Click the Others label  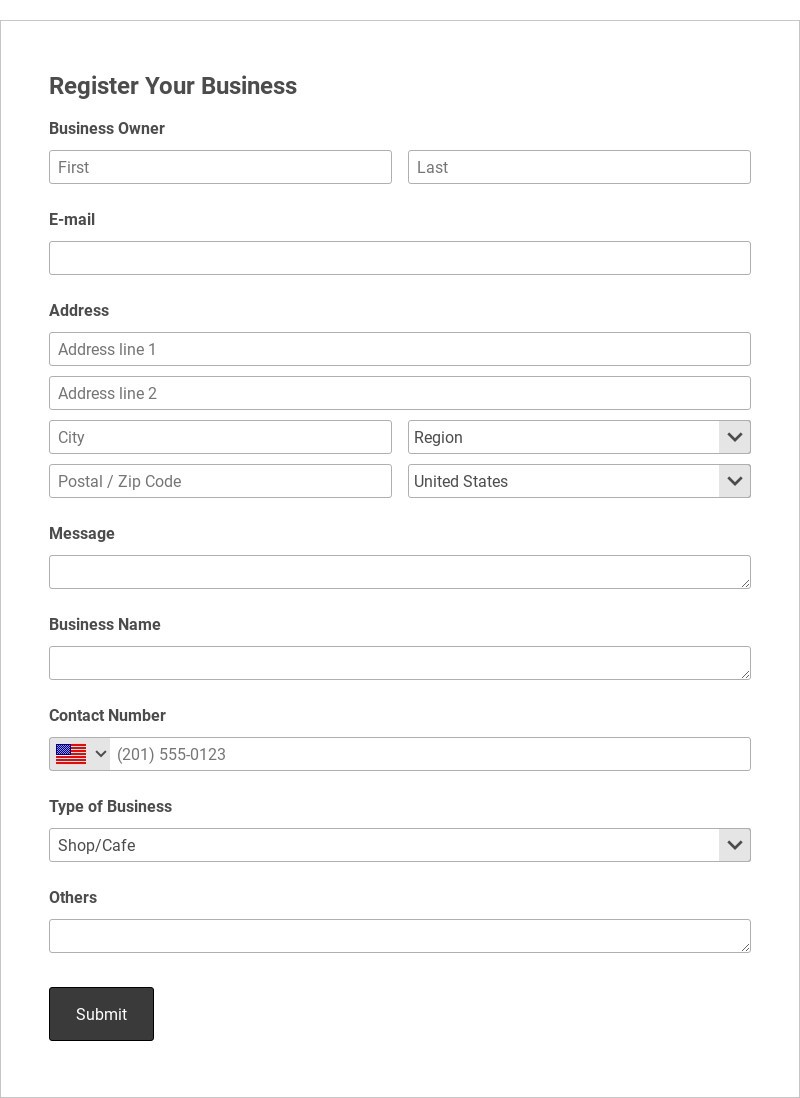(x=73, y=898)
